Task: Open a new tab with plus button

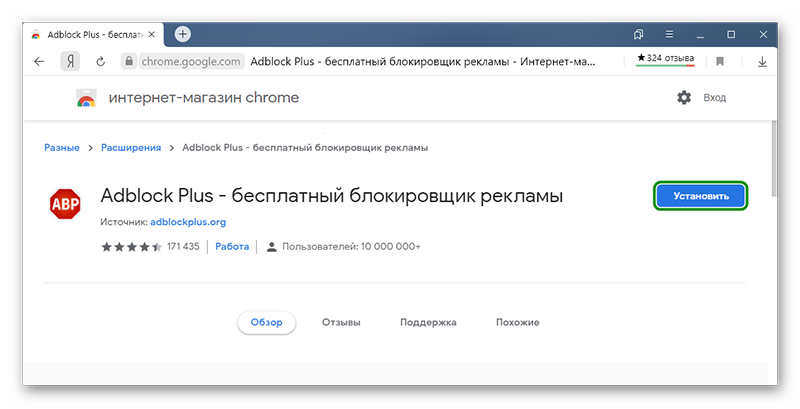Action: pos(183,34)
